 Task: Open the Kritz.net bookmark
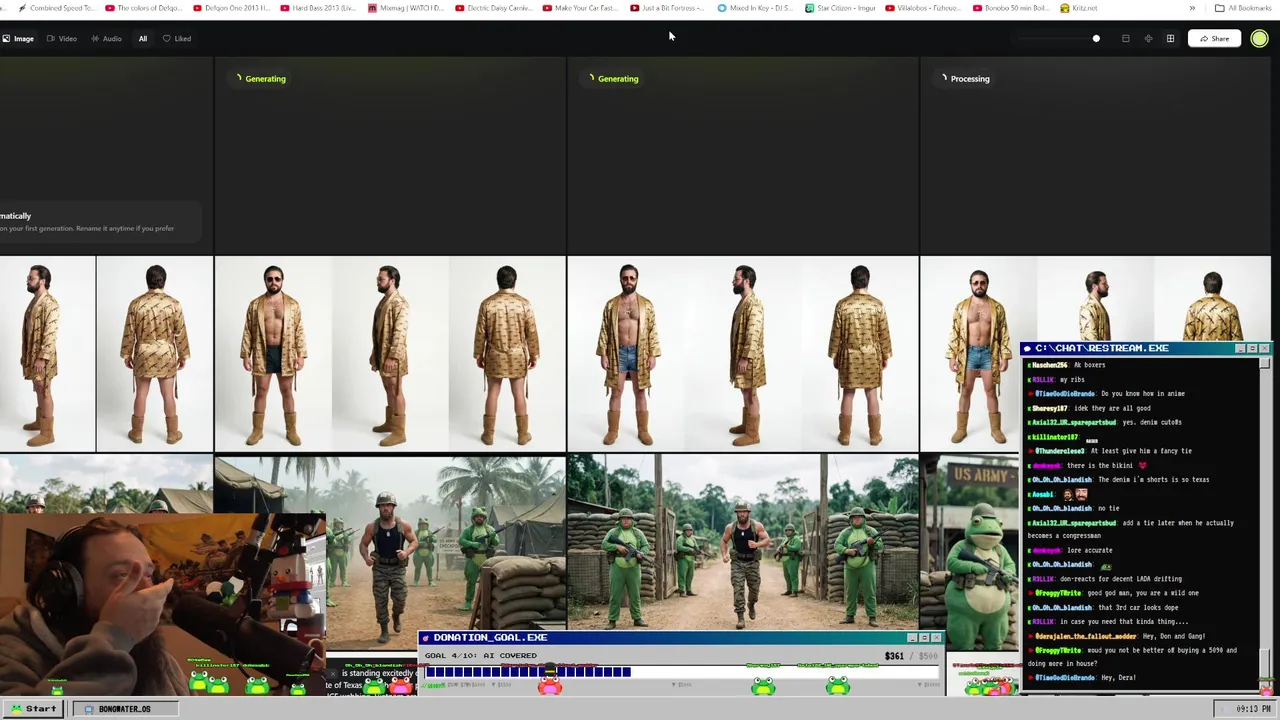tap(1078, 8)
